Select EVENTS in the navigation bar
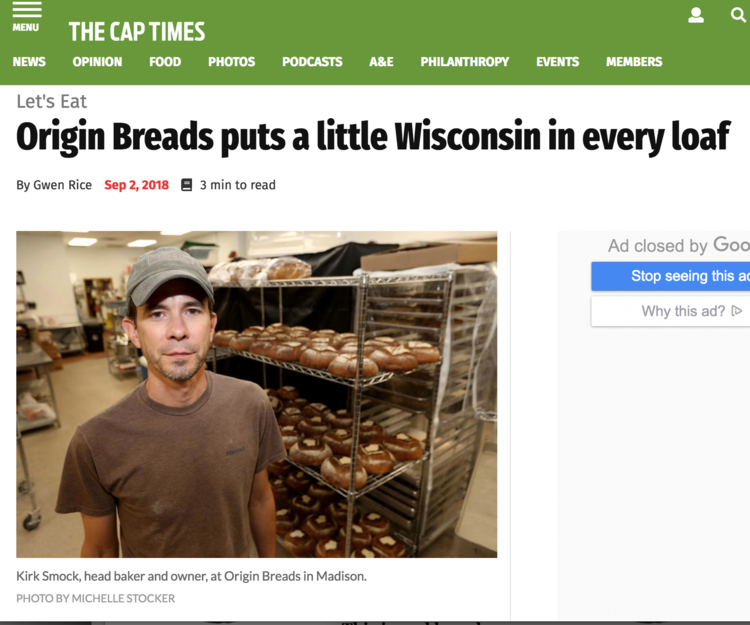Viewport: 750px width, 625px height. point(557,62)
